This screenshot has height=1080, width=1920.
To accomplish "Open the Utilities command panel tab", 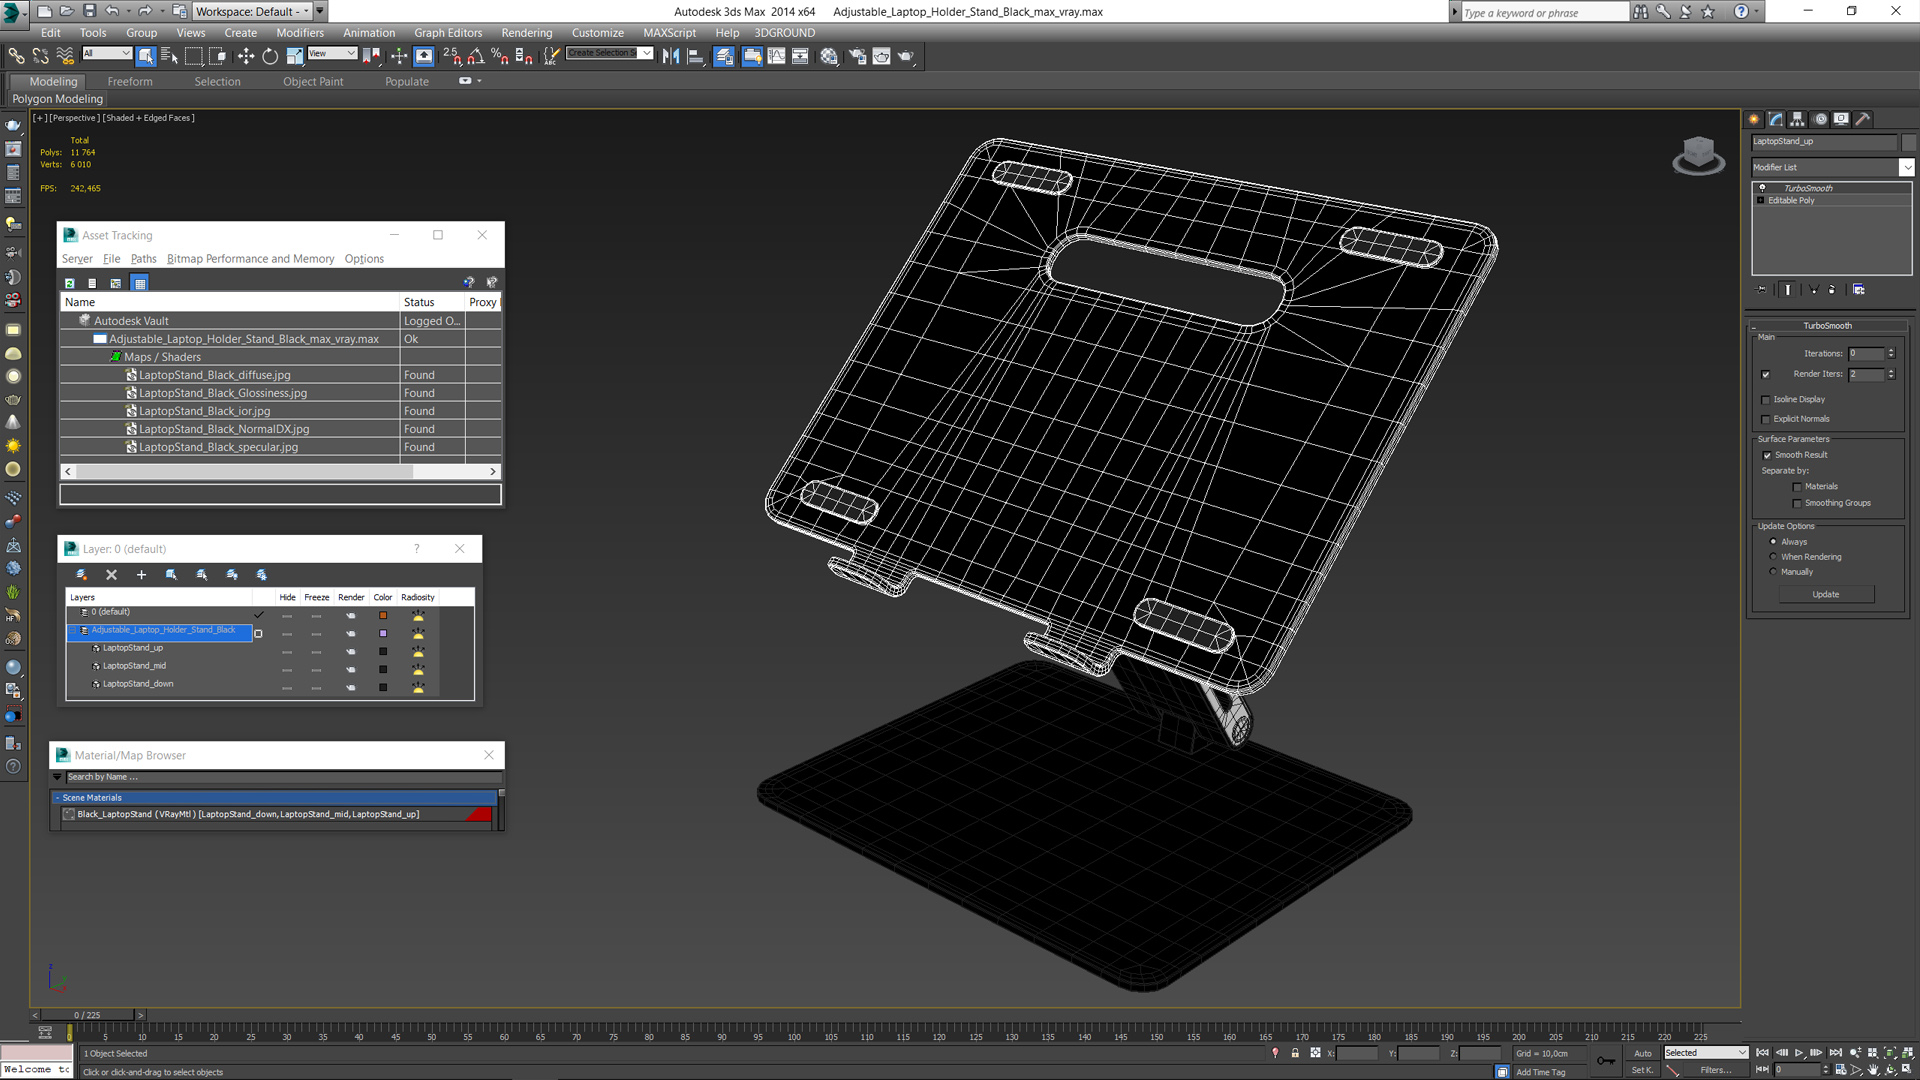I will tap(1862, 119).
